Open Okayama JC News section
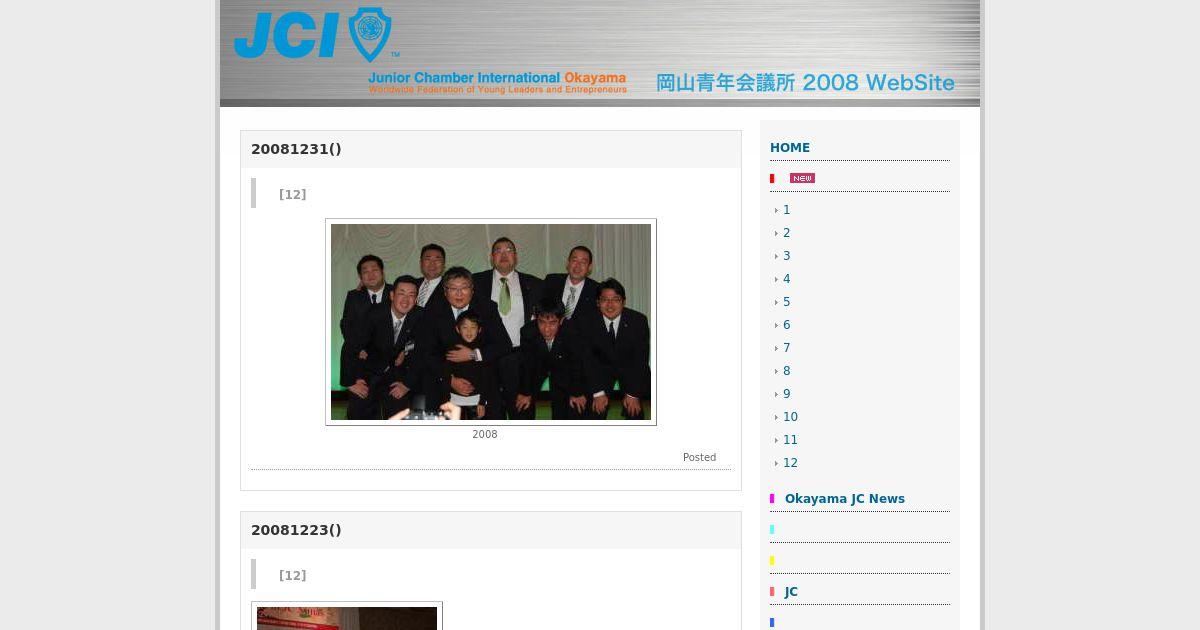This screenshot has height=630, width=1200. click(x=844, y=499)
